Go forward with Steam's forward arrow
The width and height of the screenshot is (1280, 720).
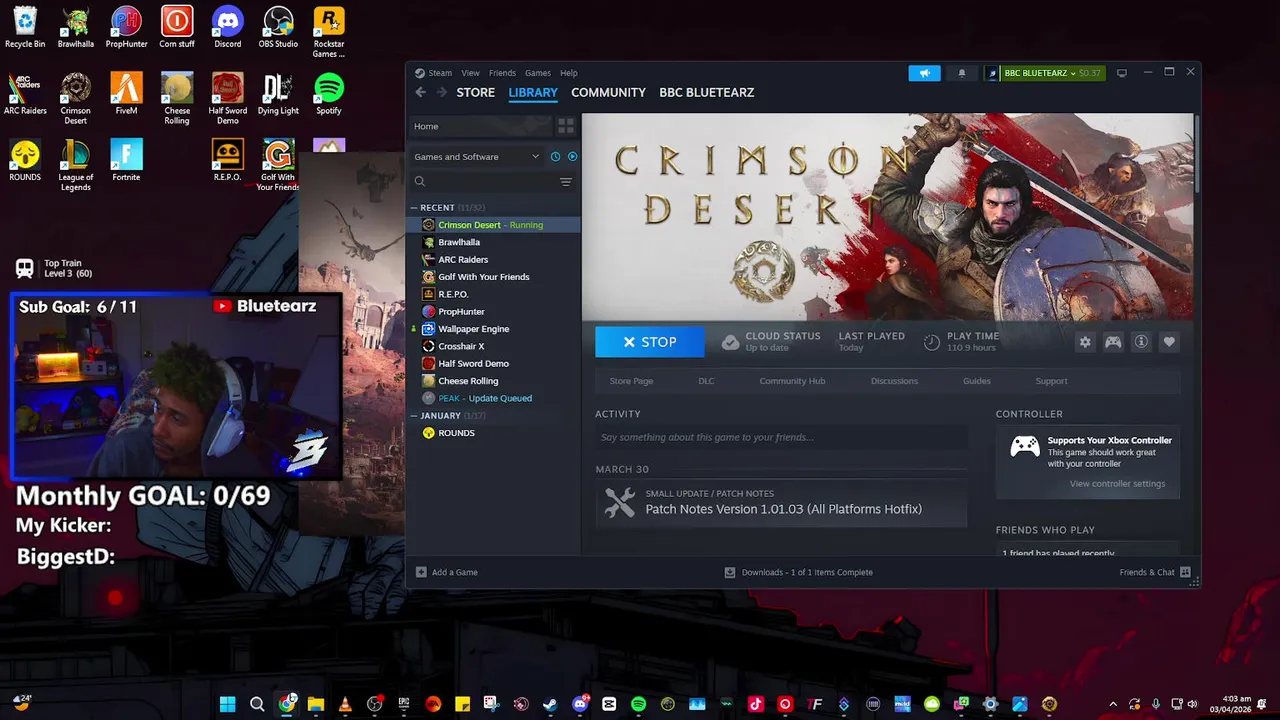[x=442, y=92]
